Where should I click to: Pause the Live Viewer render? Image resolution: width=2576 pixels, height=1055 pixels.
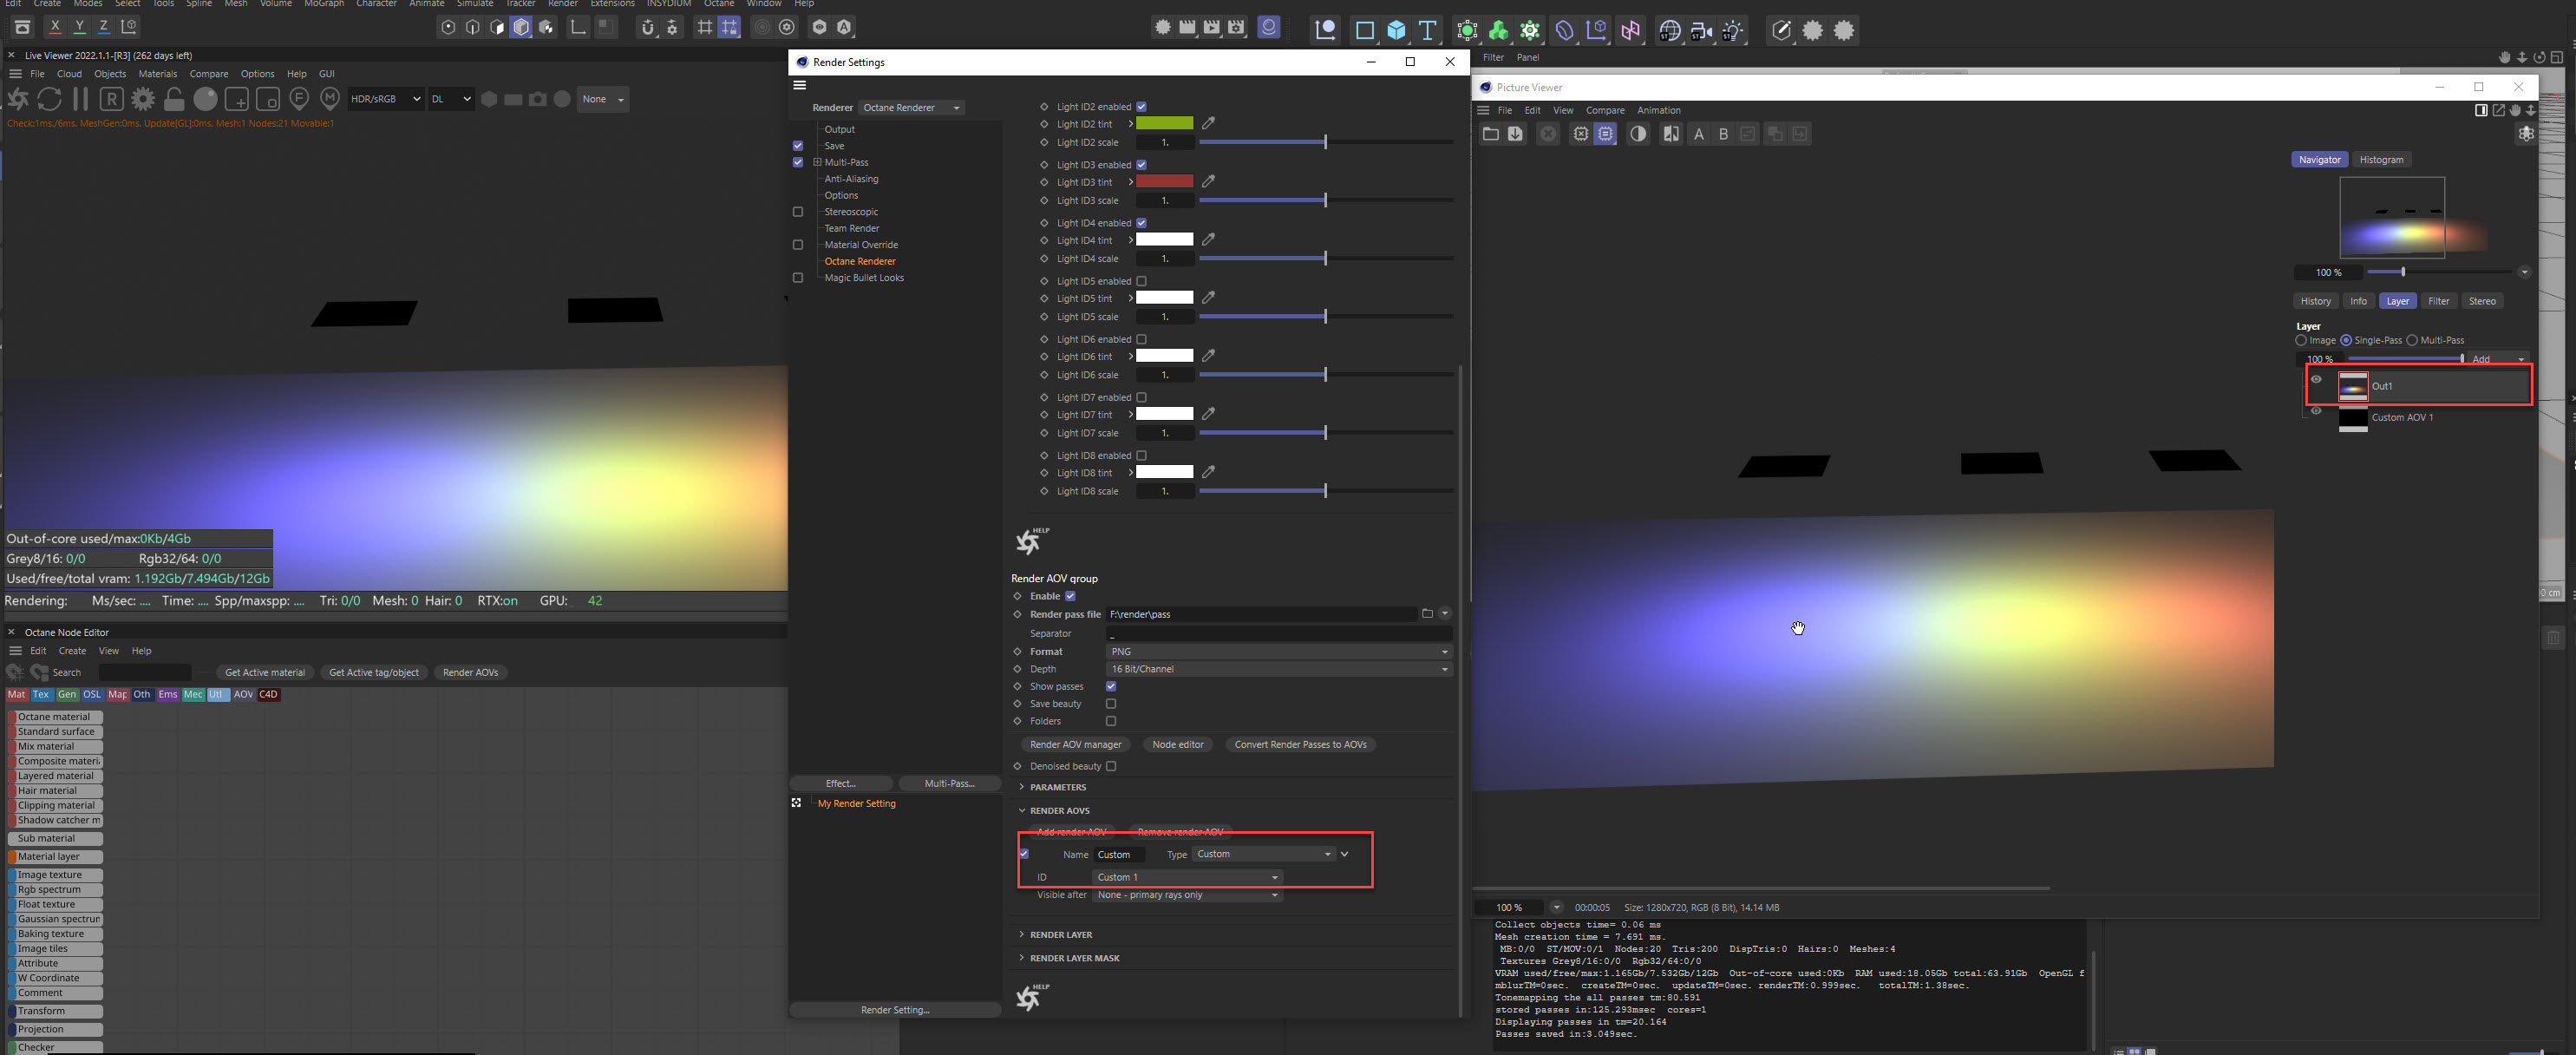81,99
